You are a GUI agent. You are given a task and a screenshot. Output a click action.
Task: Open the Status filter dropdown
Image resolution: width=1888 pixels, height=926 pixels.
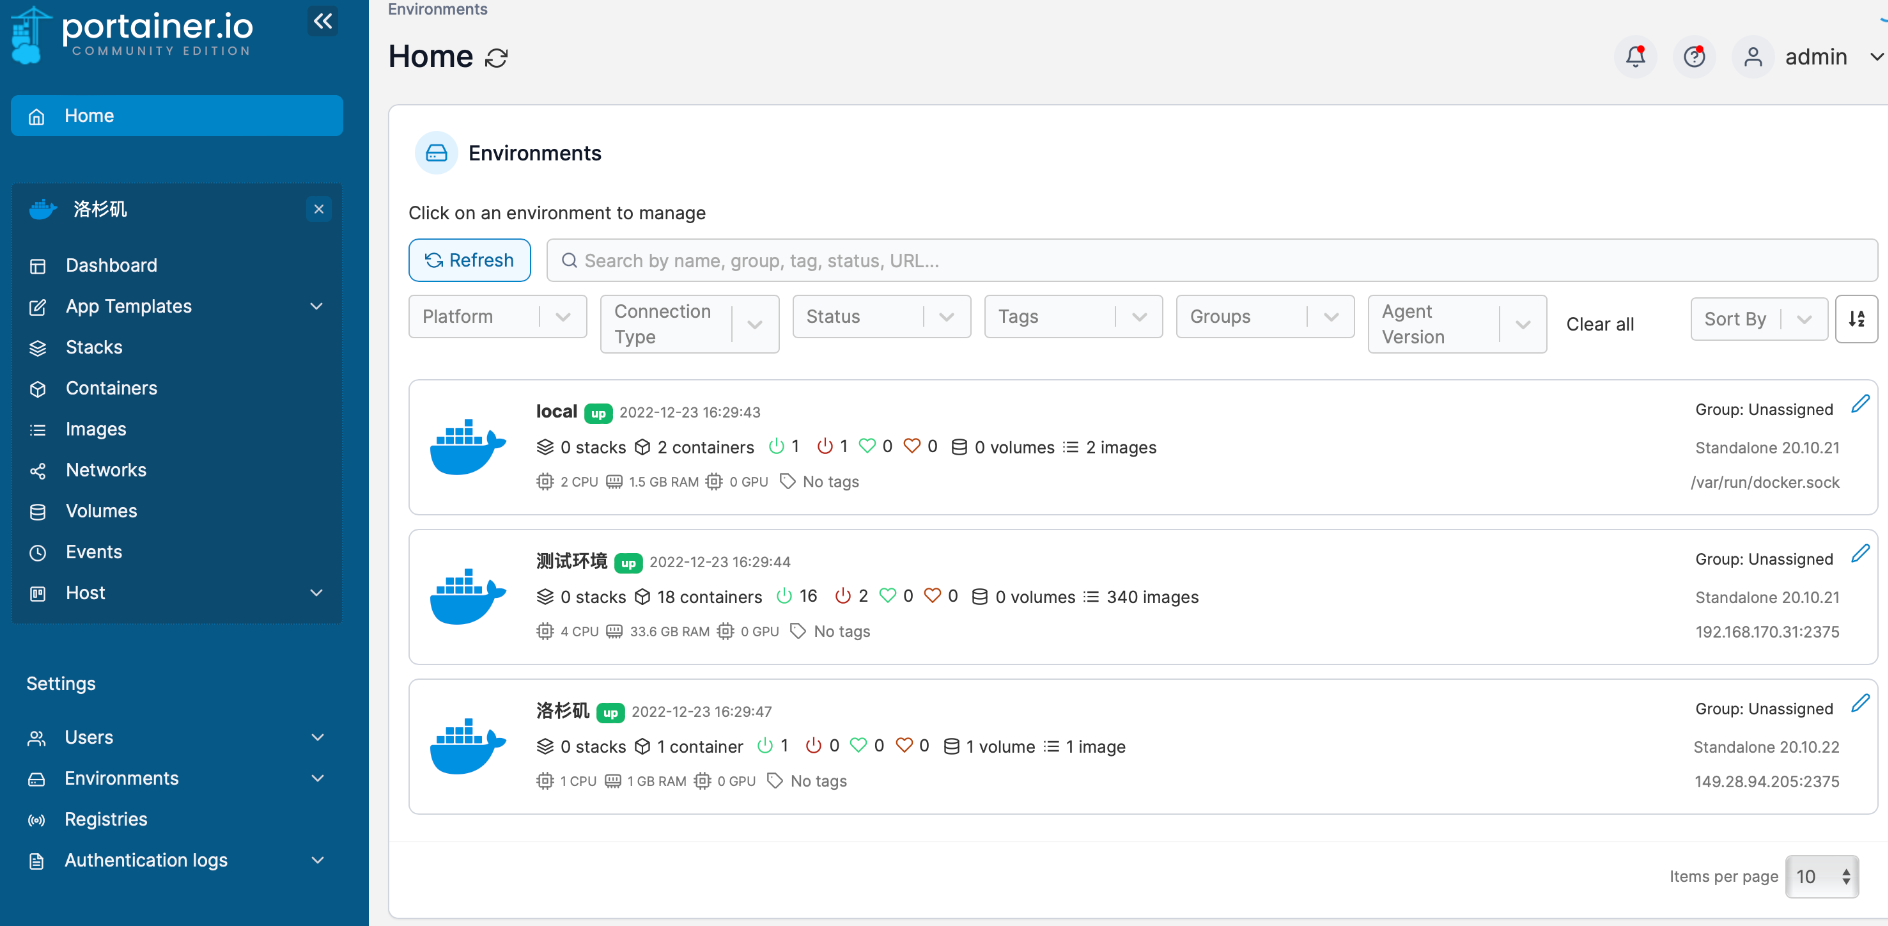point(882,317)
